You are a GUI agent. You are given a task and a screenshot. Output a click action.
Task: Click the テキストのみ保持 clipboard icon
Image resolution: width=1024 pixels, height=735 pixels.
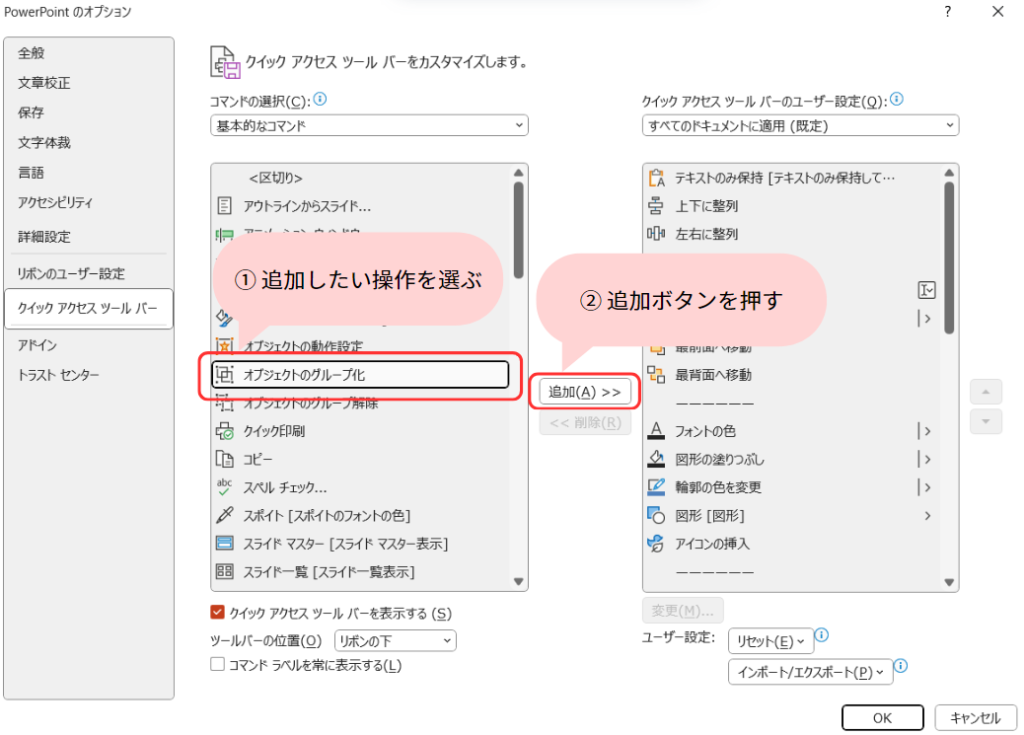pyautogui.click(x=656, y=178)
